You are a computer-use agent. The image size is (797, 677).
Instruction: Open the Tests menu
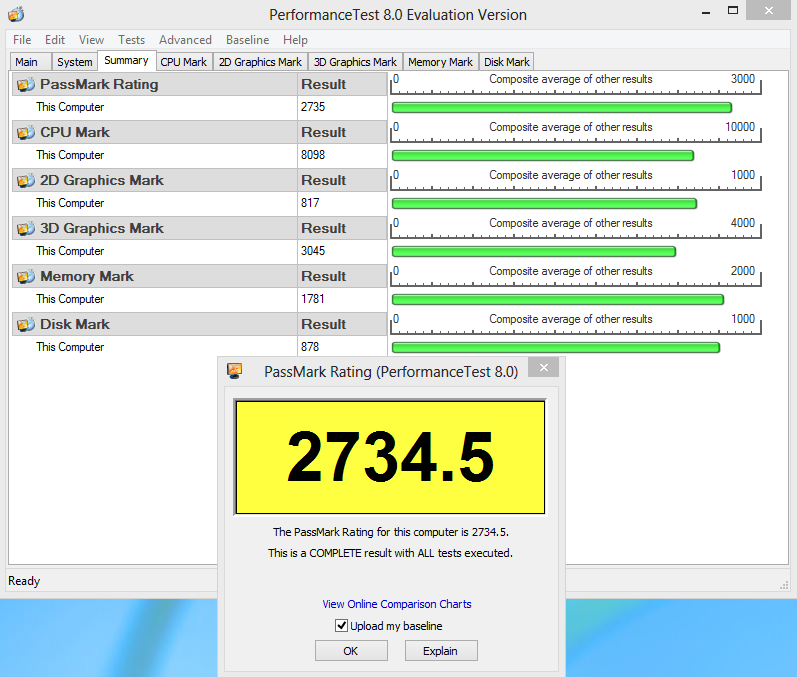(131, 40)
